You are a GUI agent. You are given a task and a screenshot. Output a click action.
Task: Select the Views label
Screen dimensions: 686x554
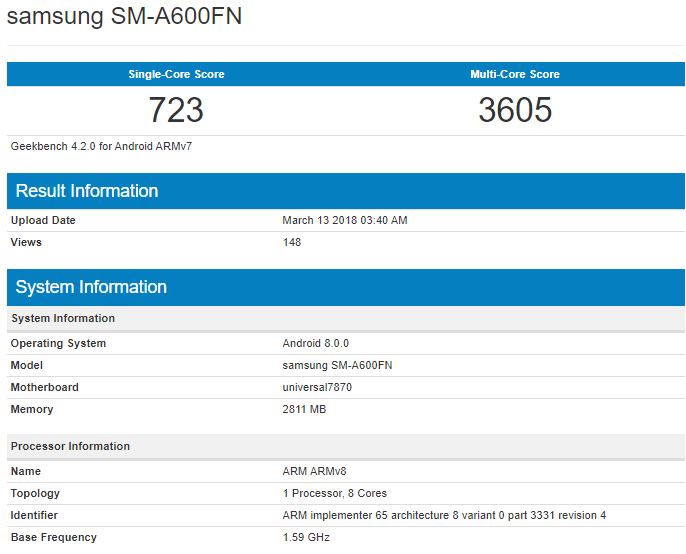26,242
